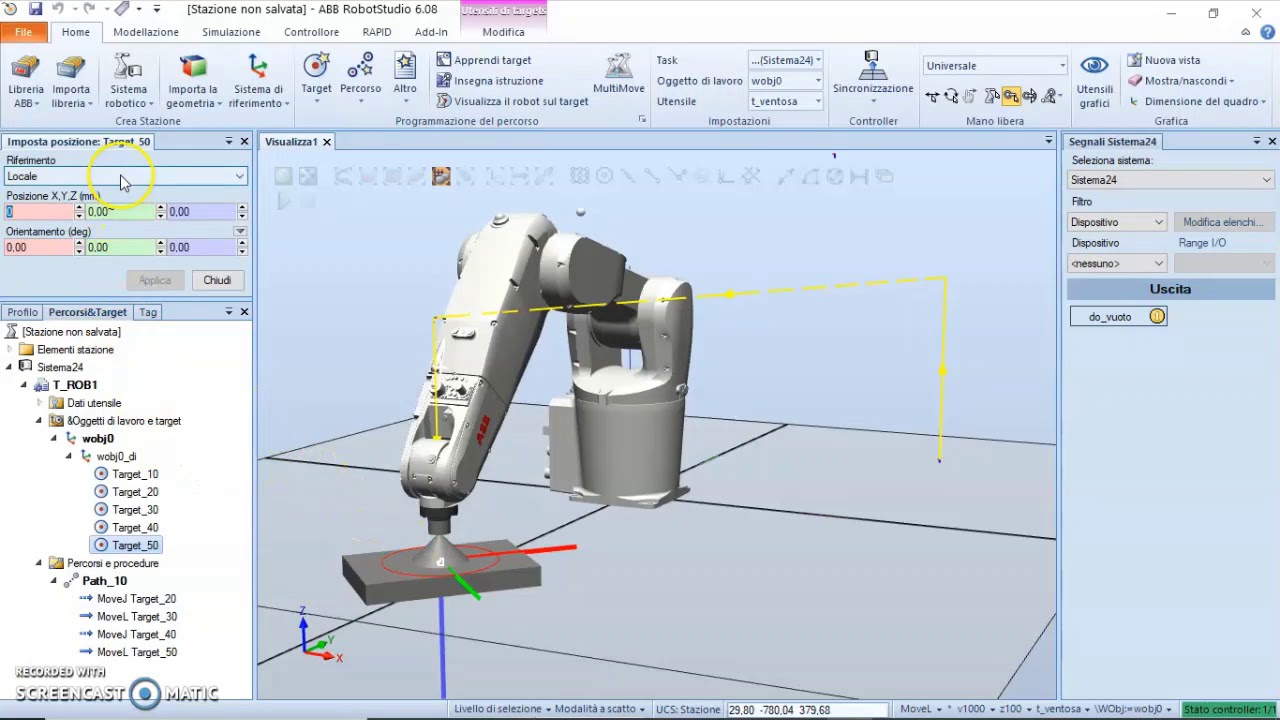1280x720 pixels.
Task: Close the Imposta posizione panel
Action: [244, 142]
